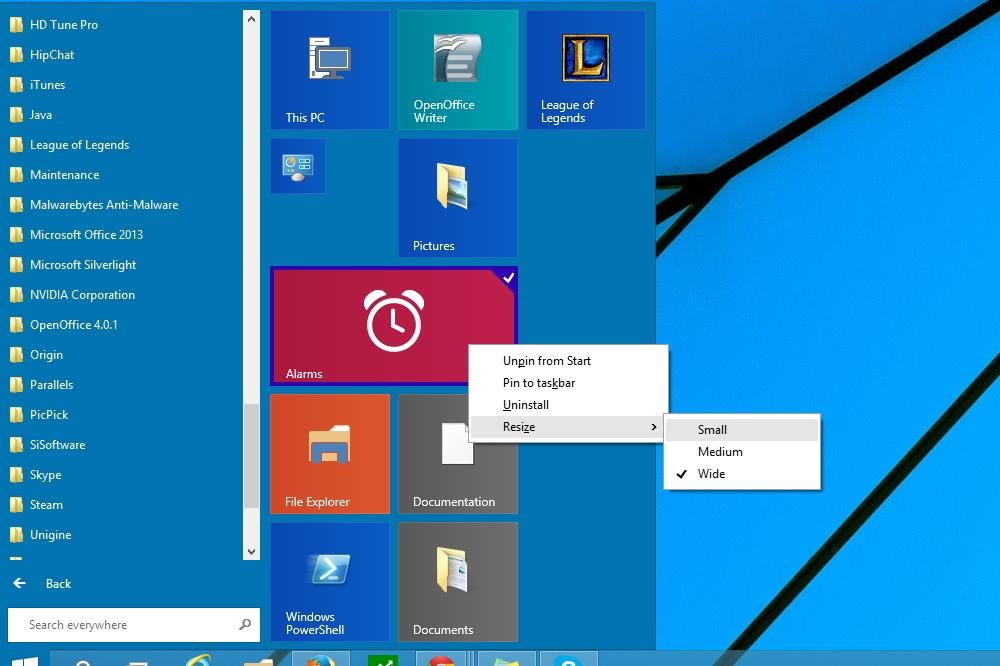The height and width of the screenshot is (666, 1000).
Task: Toggle the selection checkmark on the Alarms tile
Action: click(508, 278)
